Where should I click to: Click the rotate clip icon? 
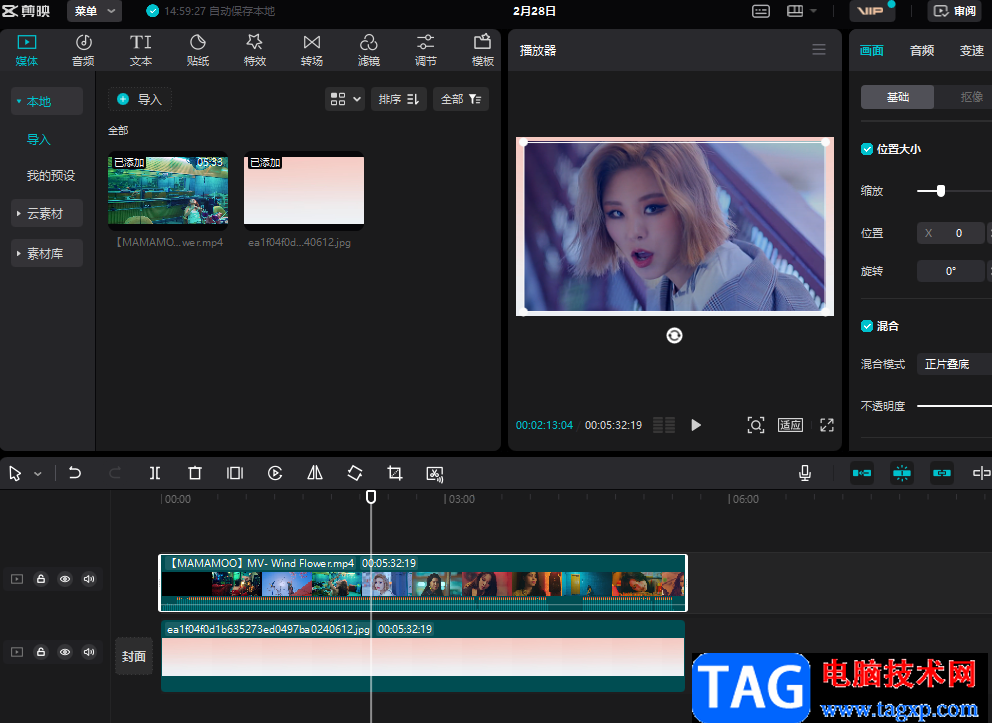(x=355, y=473)
